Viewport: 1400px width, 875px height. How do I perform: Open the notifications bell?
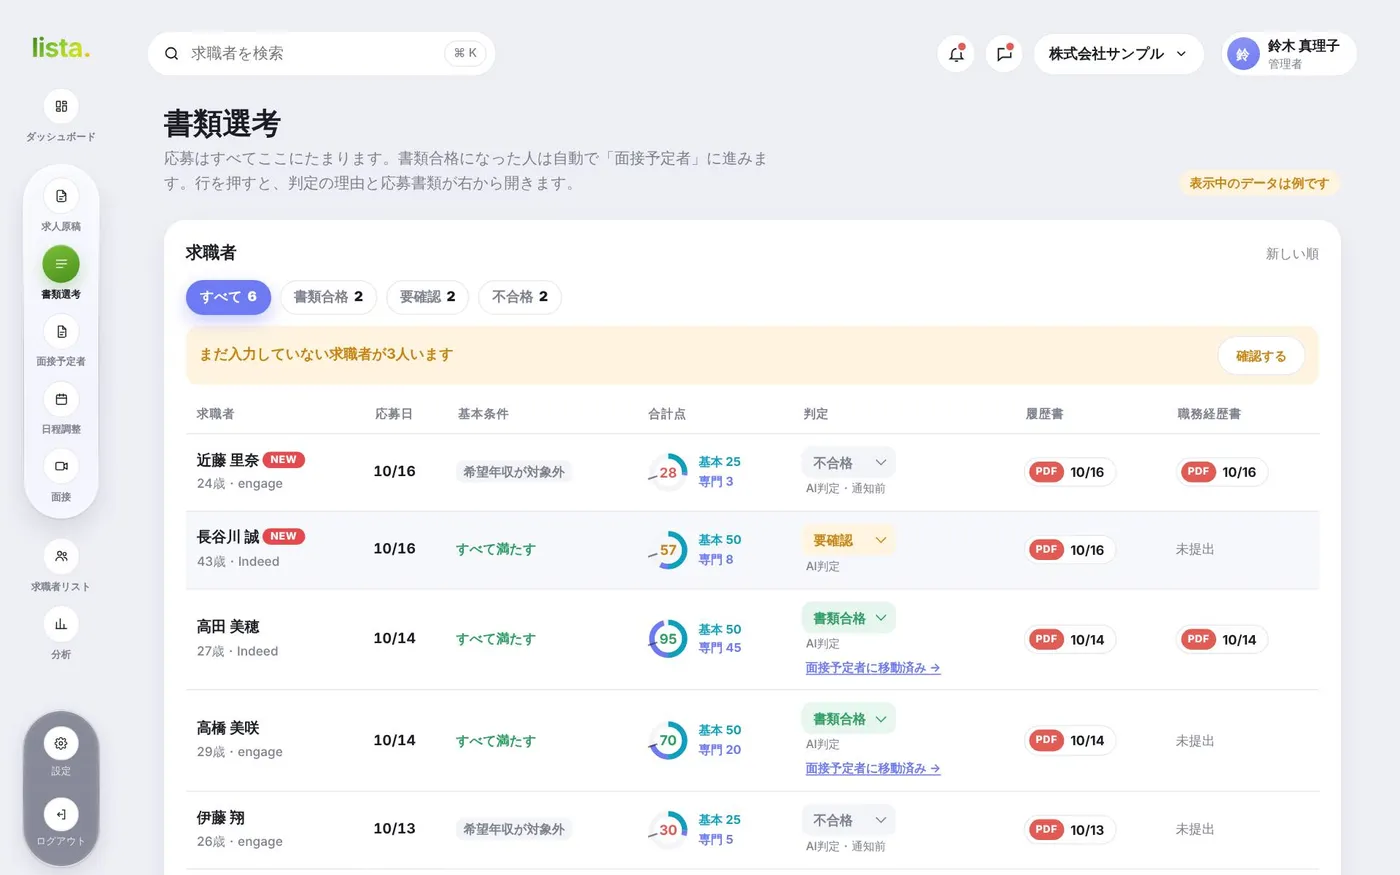956,54
